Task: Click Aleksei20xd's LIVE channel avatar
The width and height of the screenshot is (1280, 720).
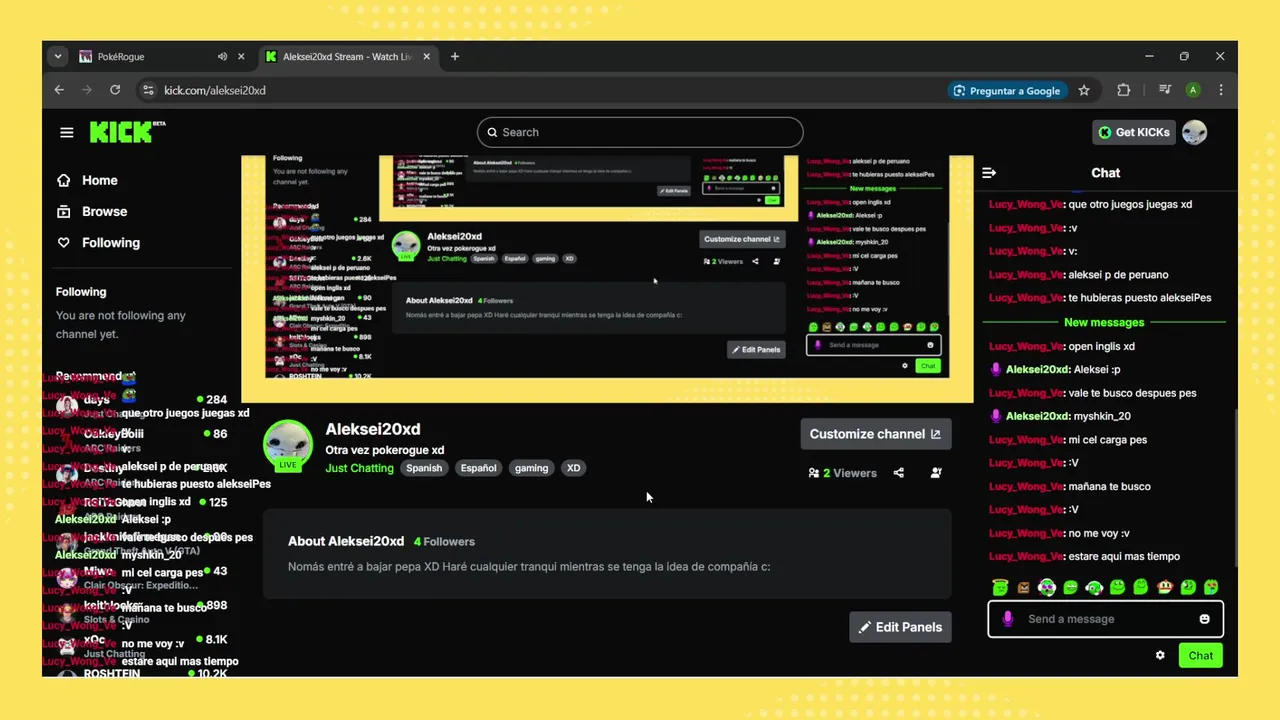Action: pyautogui.click(x=288, y=446)
